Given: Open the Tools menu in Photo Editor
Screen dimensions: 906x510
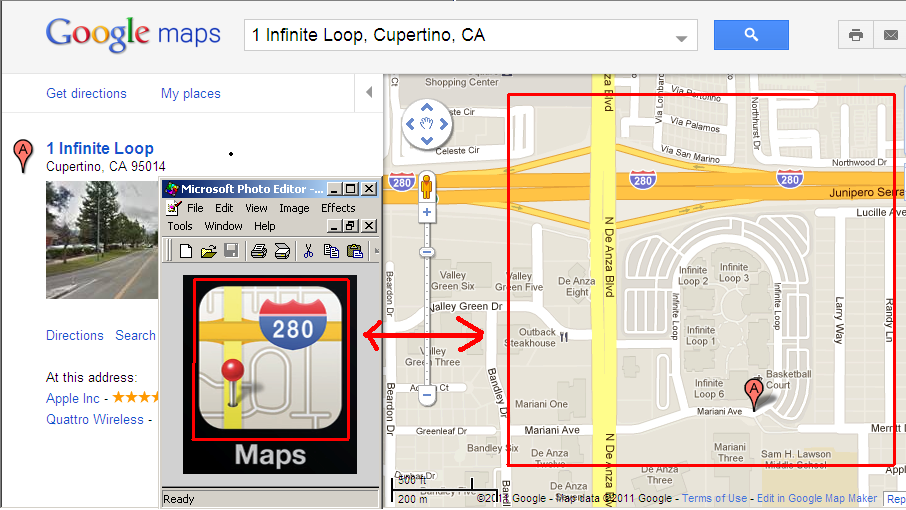Looking at the screenshot, I should pos(180,226).
